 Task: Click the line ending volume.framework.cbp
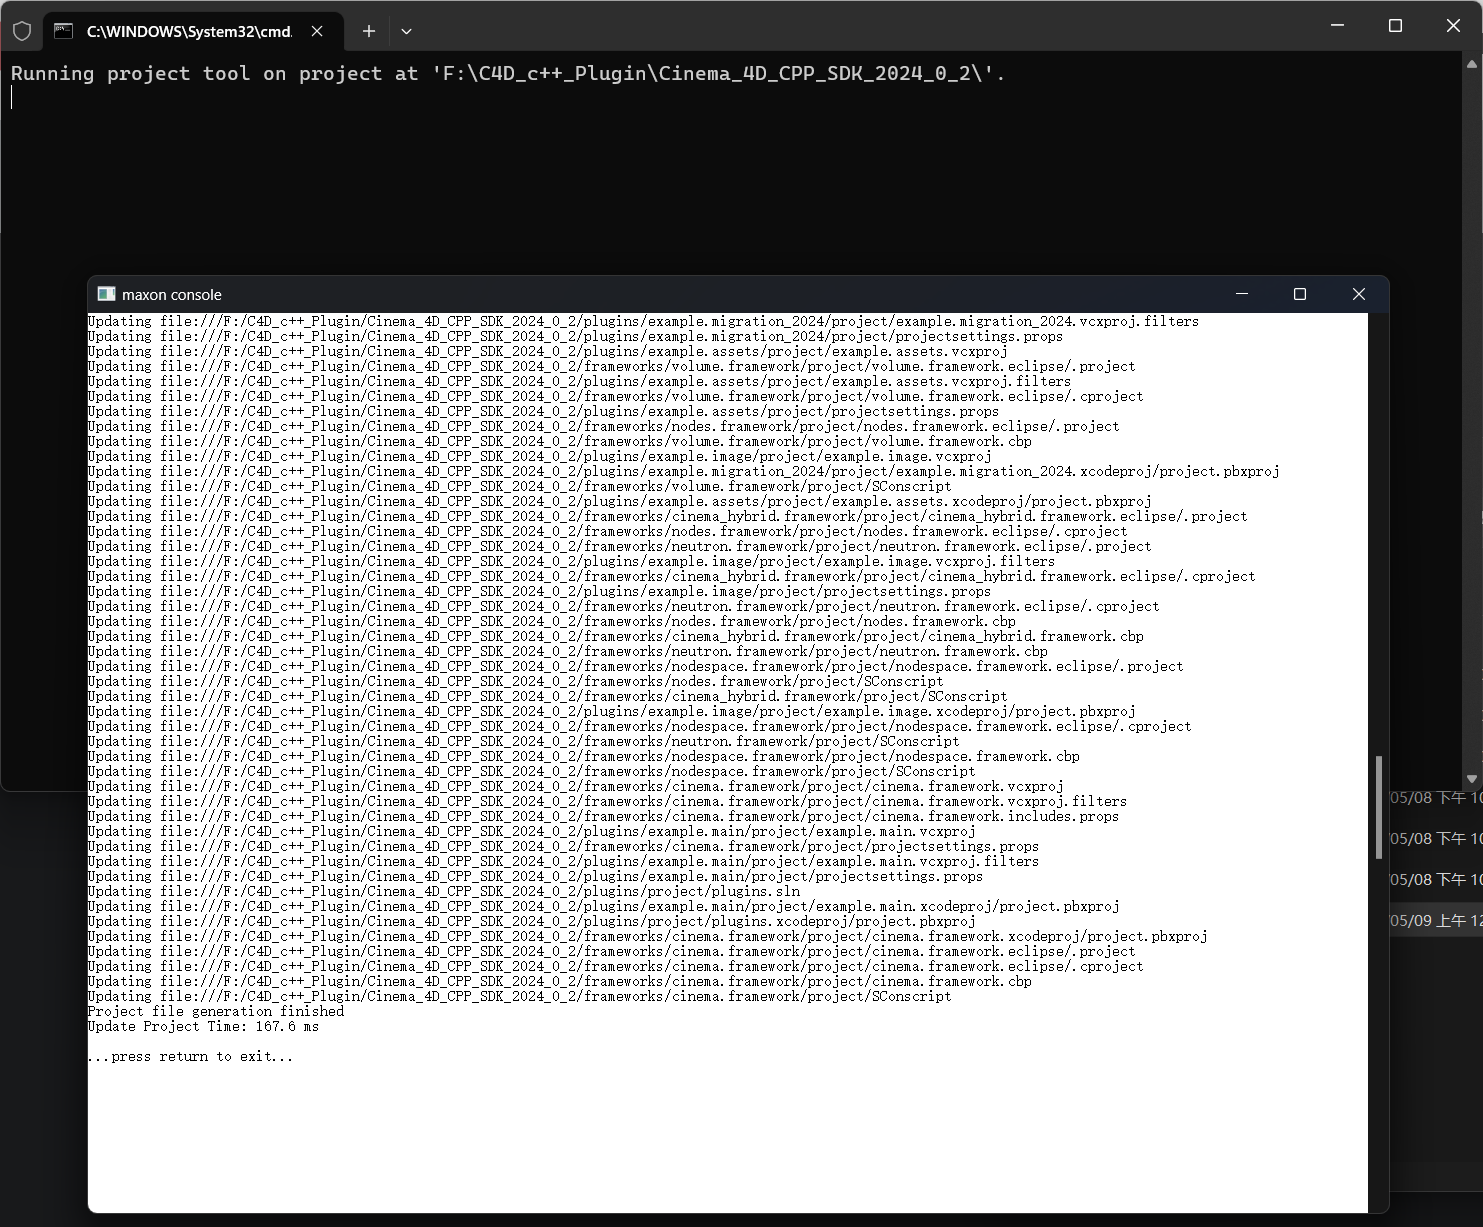click(560, 441)
